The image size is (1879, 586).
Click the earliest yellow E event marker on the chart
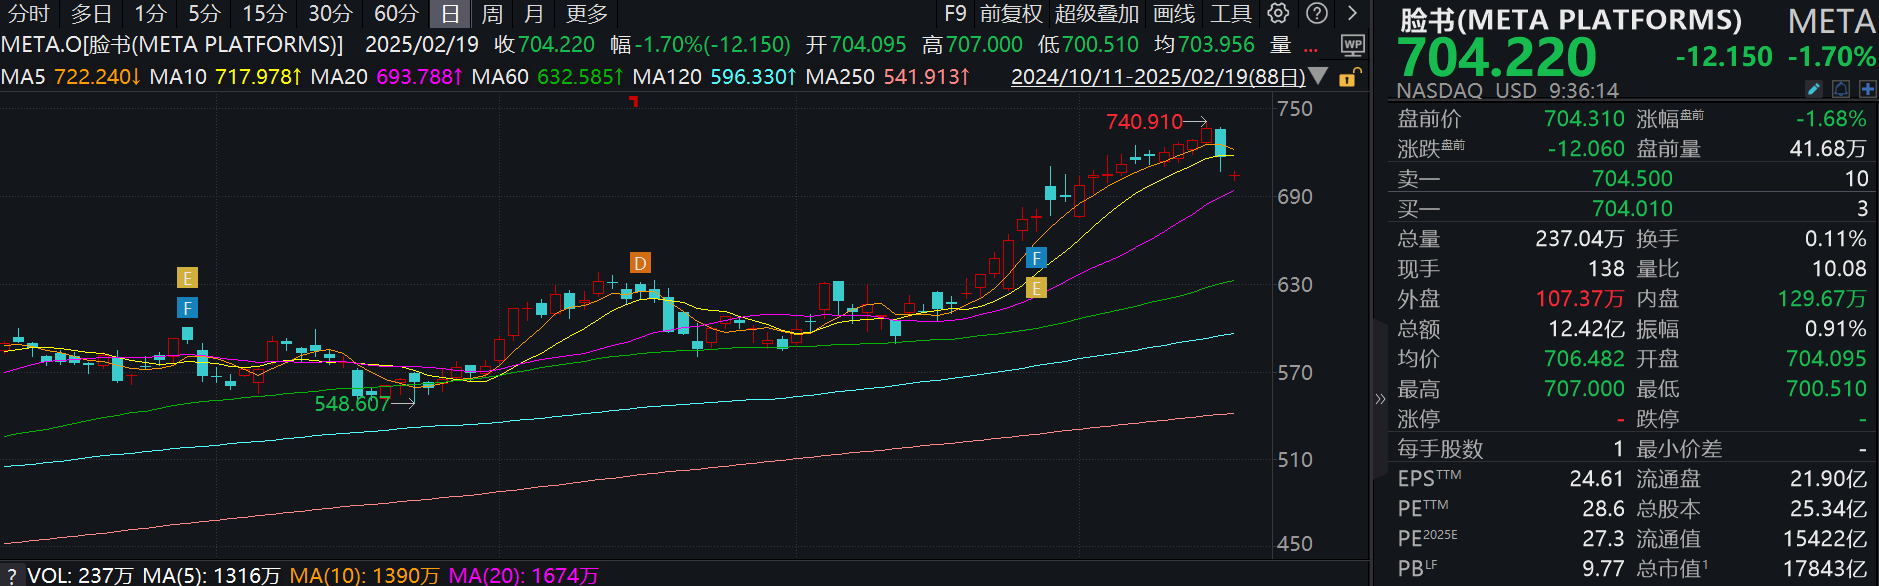187,278
